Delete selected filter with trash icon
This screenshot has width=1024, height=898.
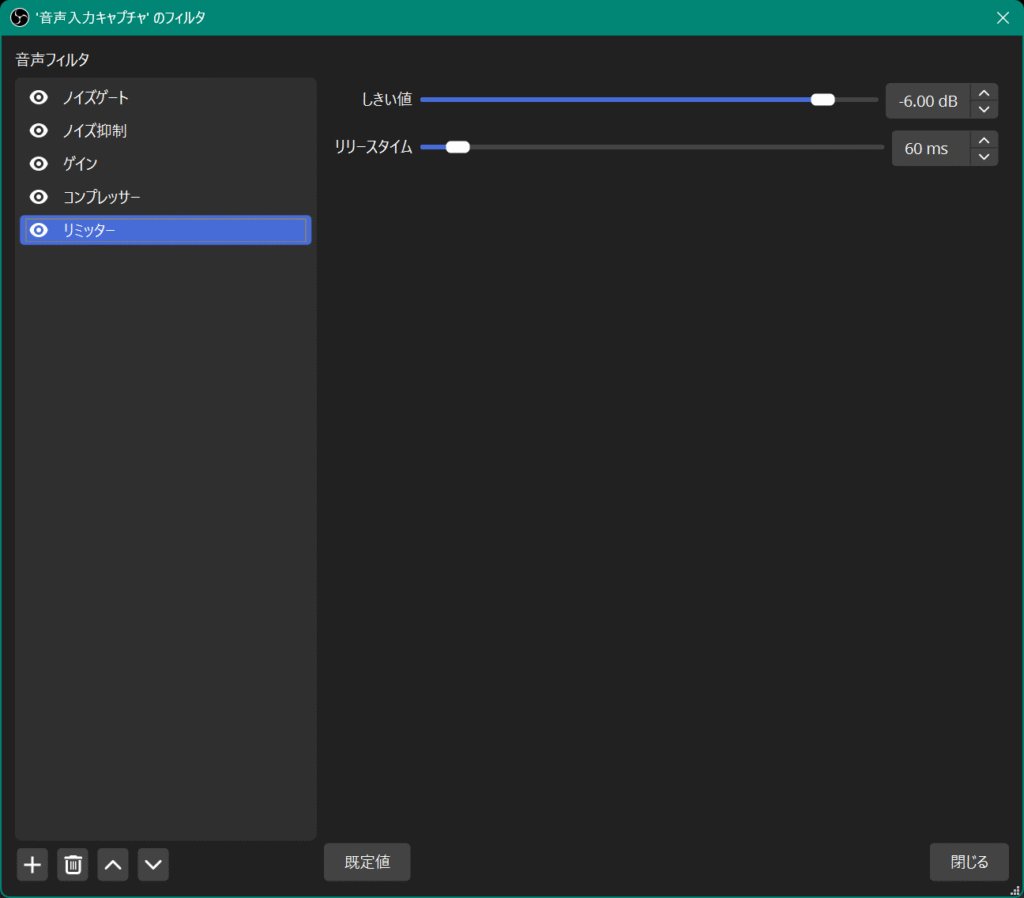pos(72,865)
